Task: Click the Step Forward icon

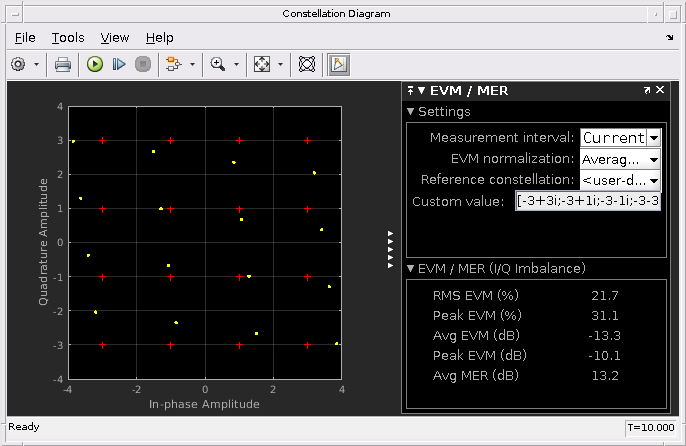Action: [119, 64]
